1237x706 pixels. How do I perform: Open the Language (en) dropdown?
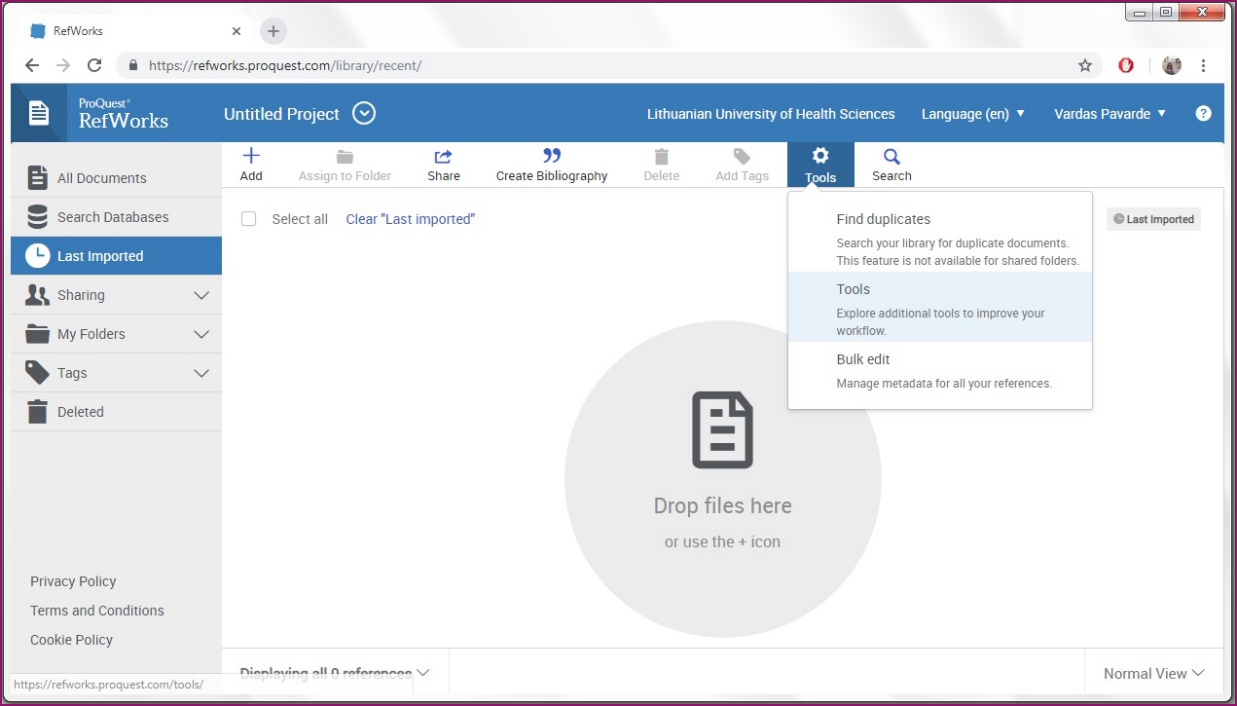click(x=973, y=114)
